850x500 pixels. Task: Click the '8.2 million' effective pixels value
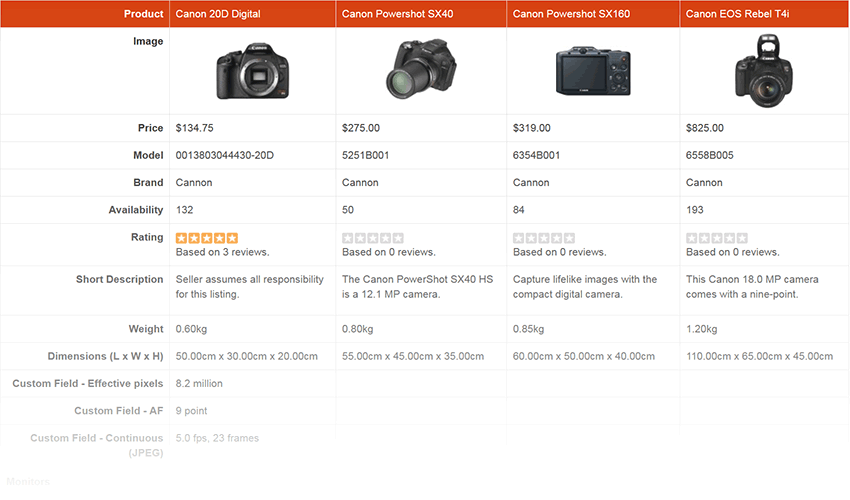pyautogui.click(x=199, y=383)
